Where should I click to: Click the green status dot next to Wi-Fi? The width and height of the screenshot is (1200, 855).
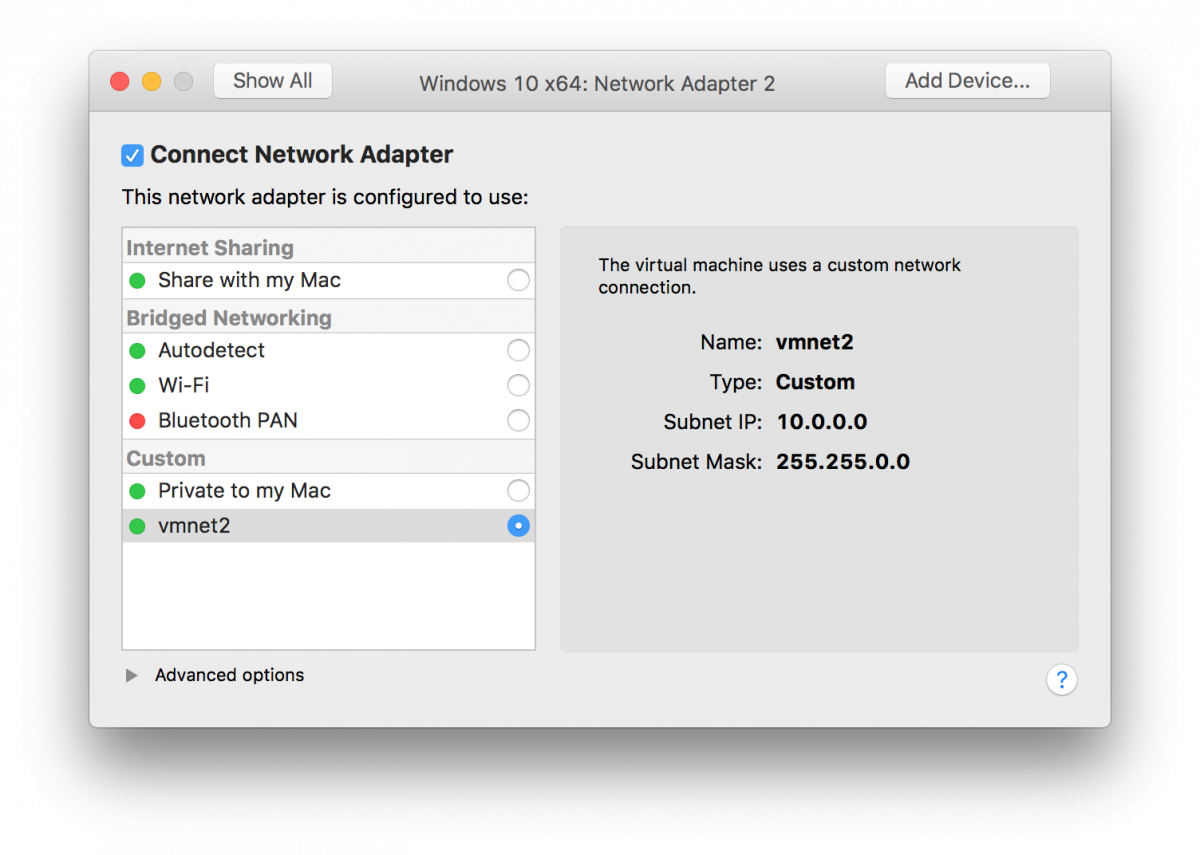click(x=137, y=385)
